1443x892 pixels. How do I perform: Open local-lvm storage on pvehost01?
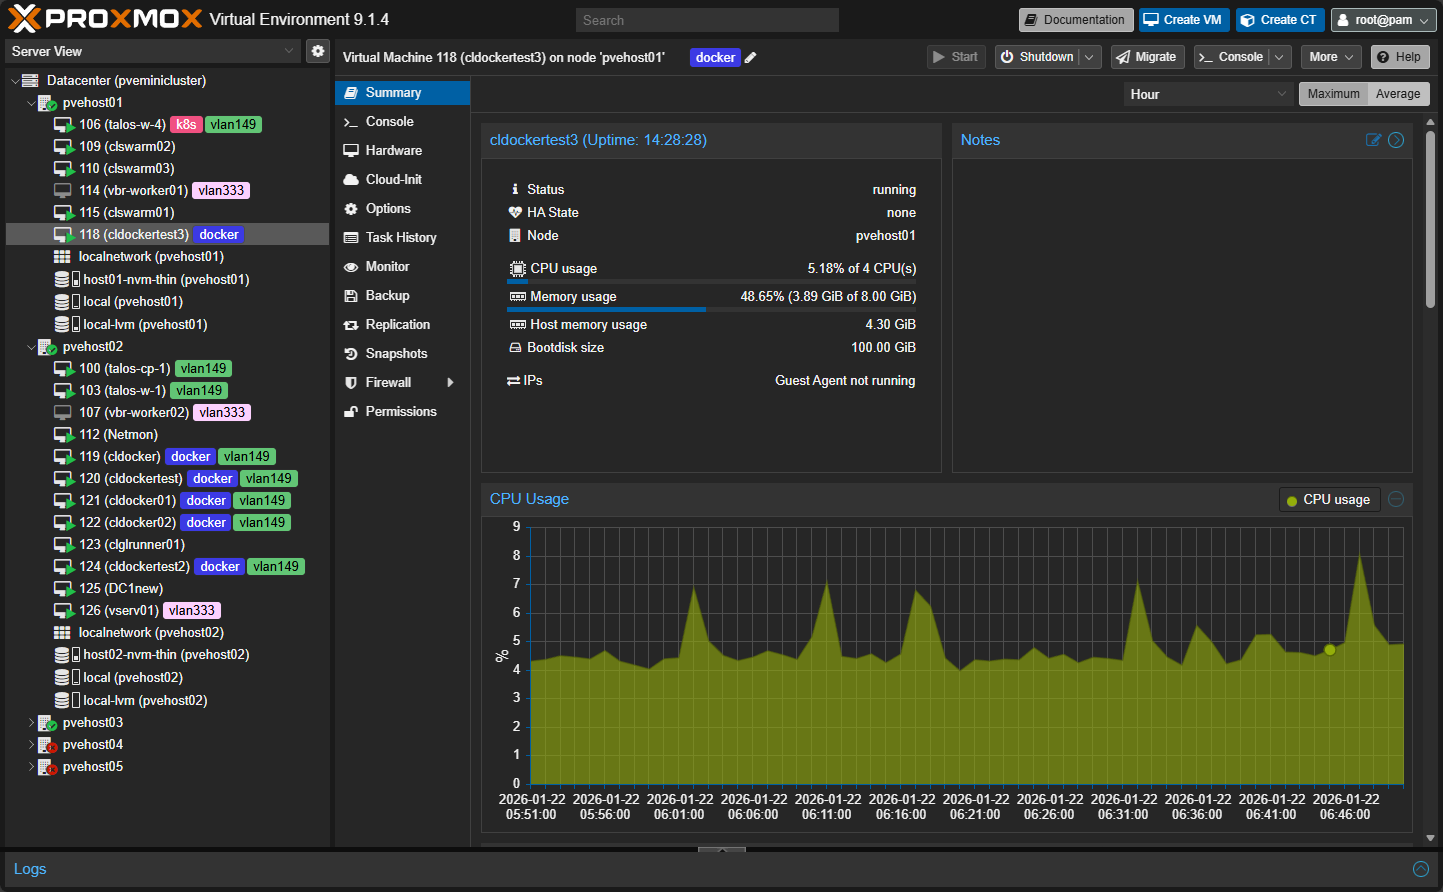[145, 324]
